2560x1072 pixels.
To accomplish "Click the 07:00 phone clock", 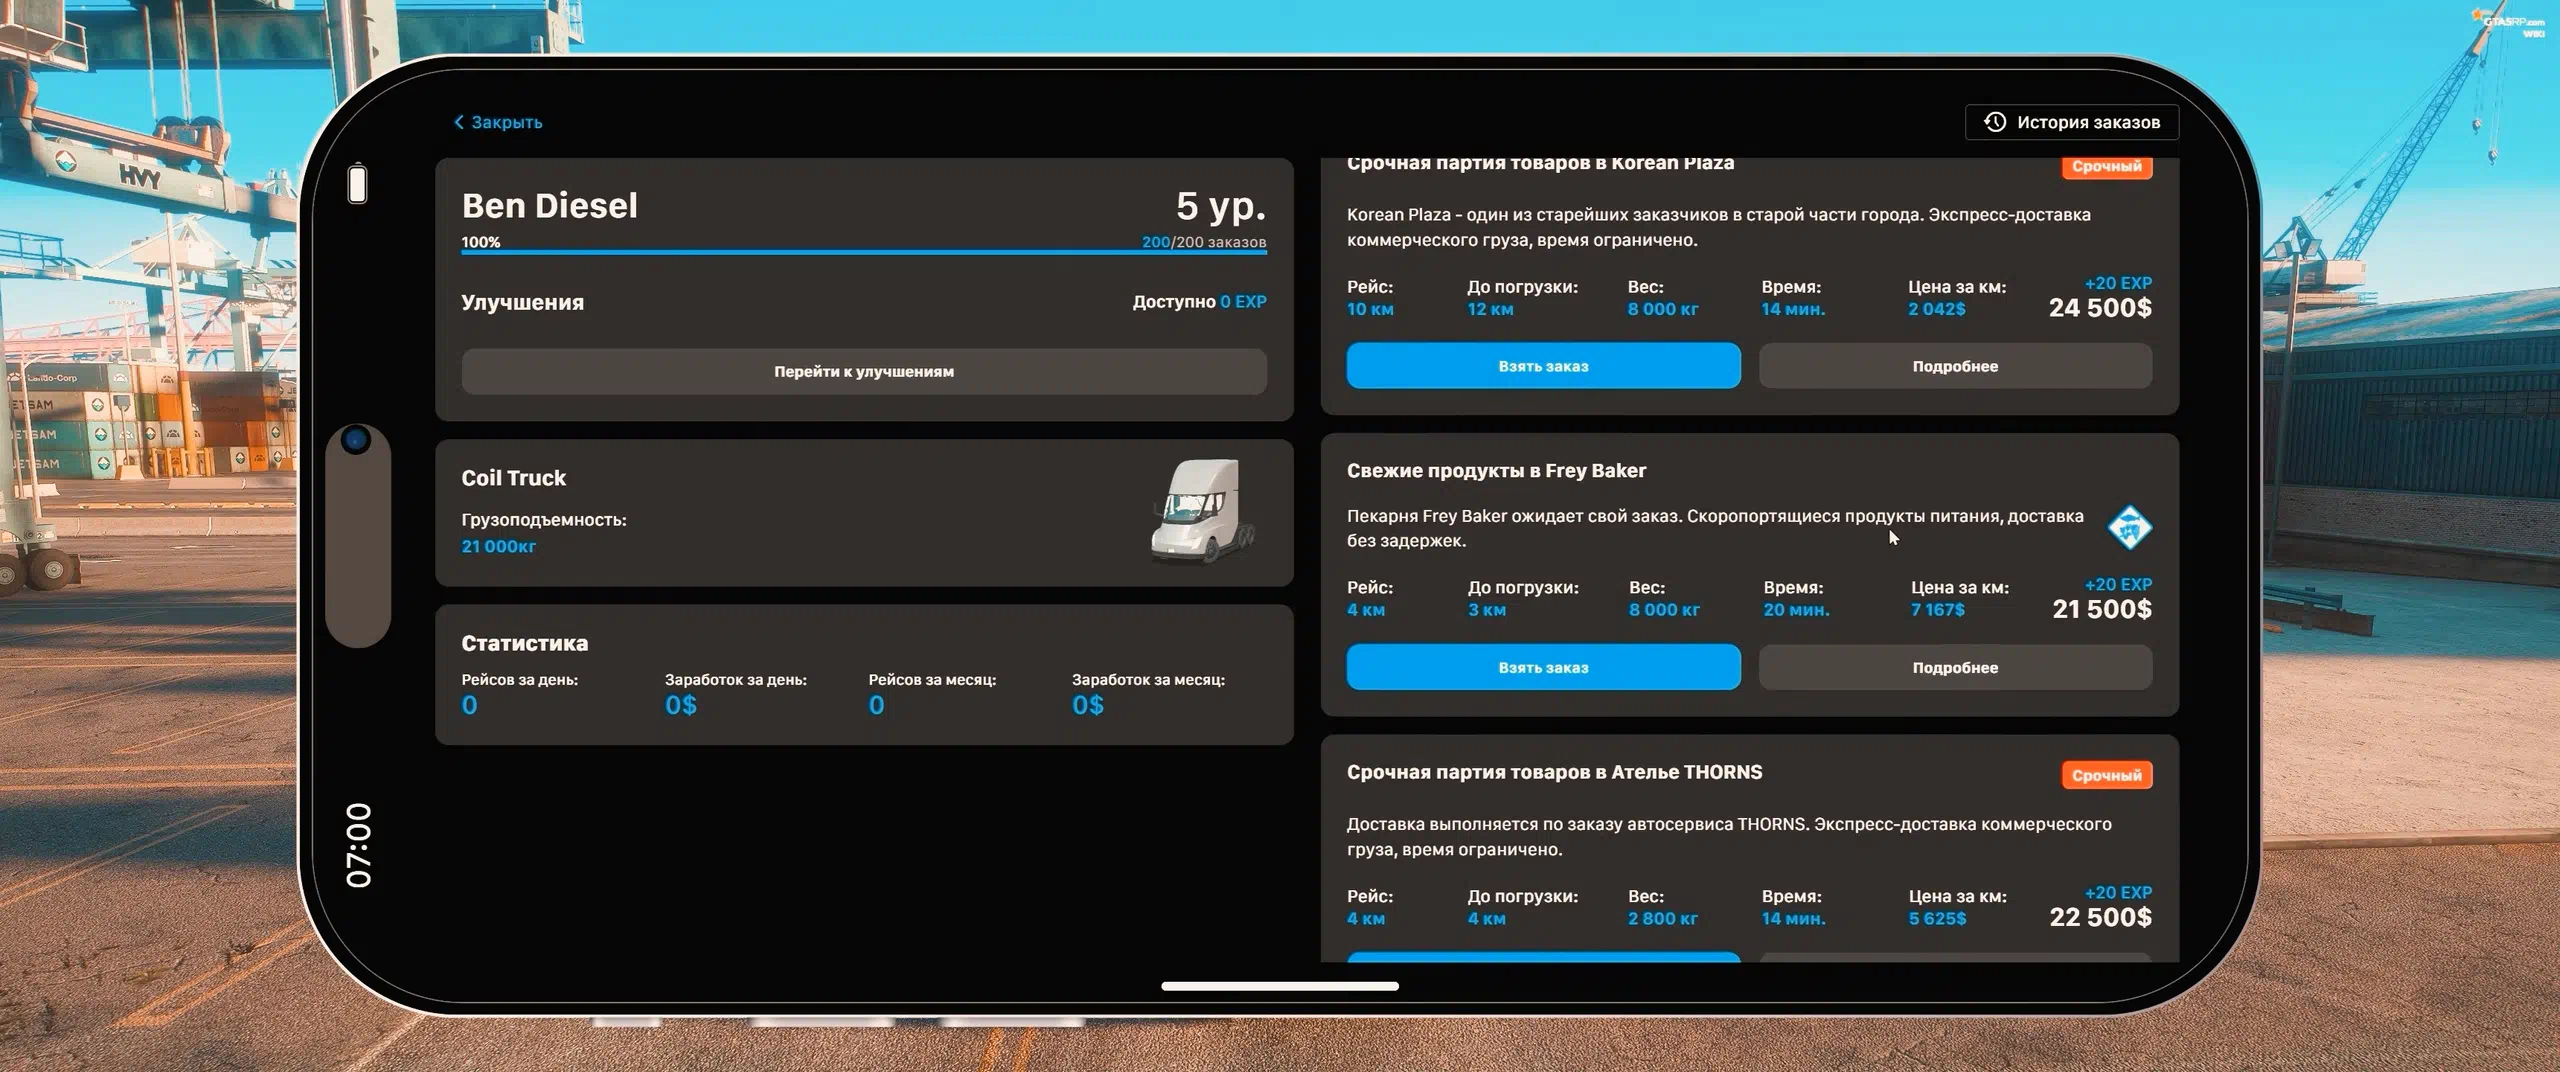I will pos(358,845).
